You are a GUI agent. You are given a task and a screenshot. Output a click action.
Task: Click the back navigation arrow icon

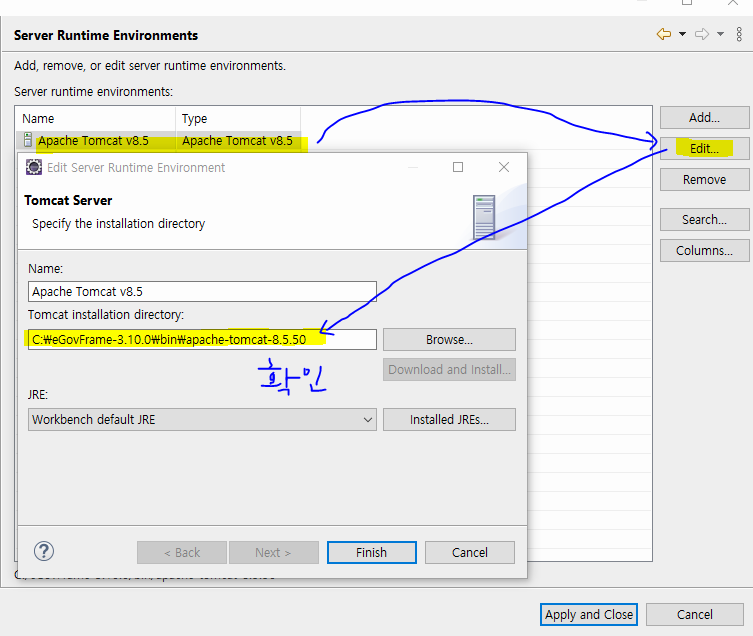pyautogui.click(x=664, y=34)
